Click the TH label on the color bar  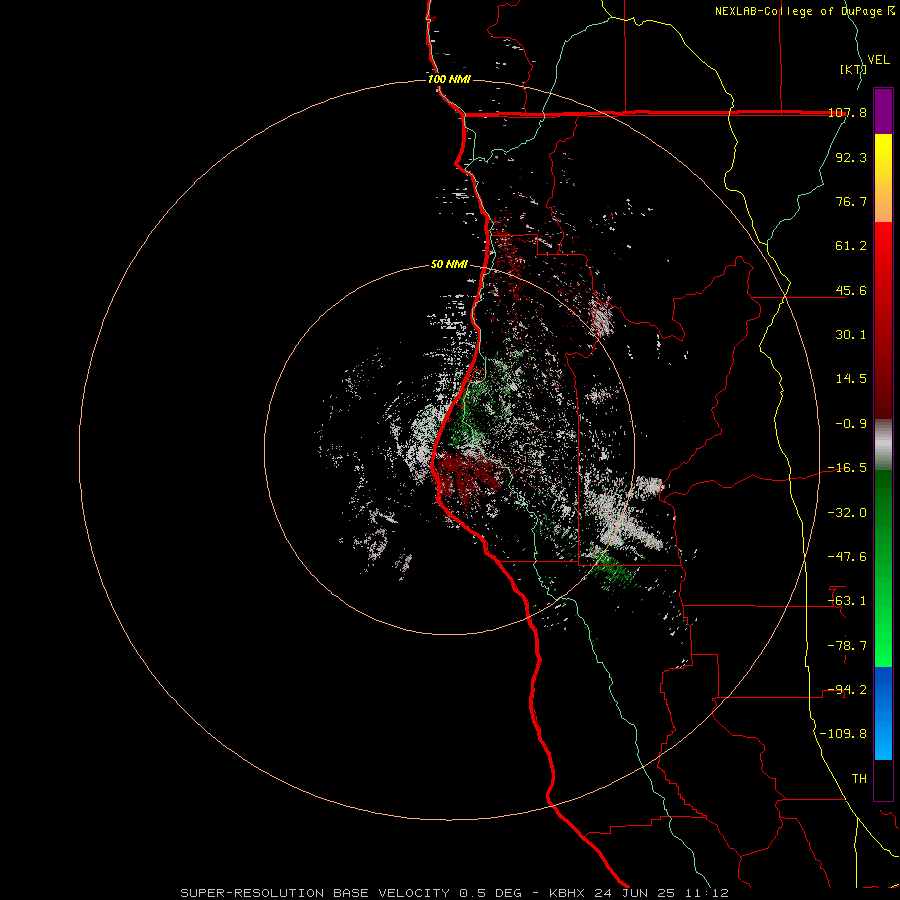[859, 779]
